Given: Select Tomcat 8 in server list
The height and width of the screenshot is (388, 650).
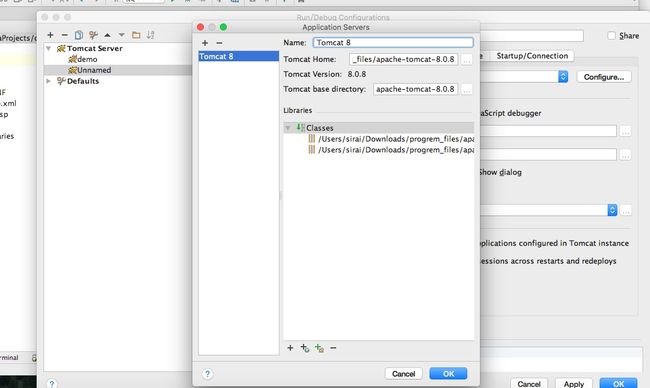Looking at the screenshot, I should [238, 56].
